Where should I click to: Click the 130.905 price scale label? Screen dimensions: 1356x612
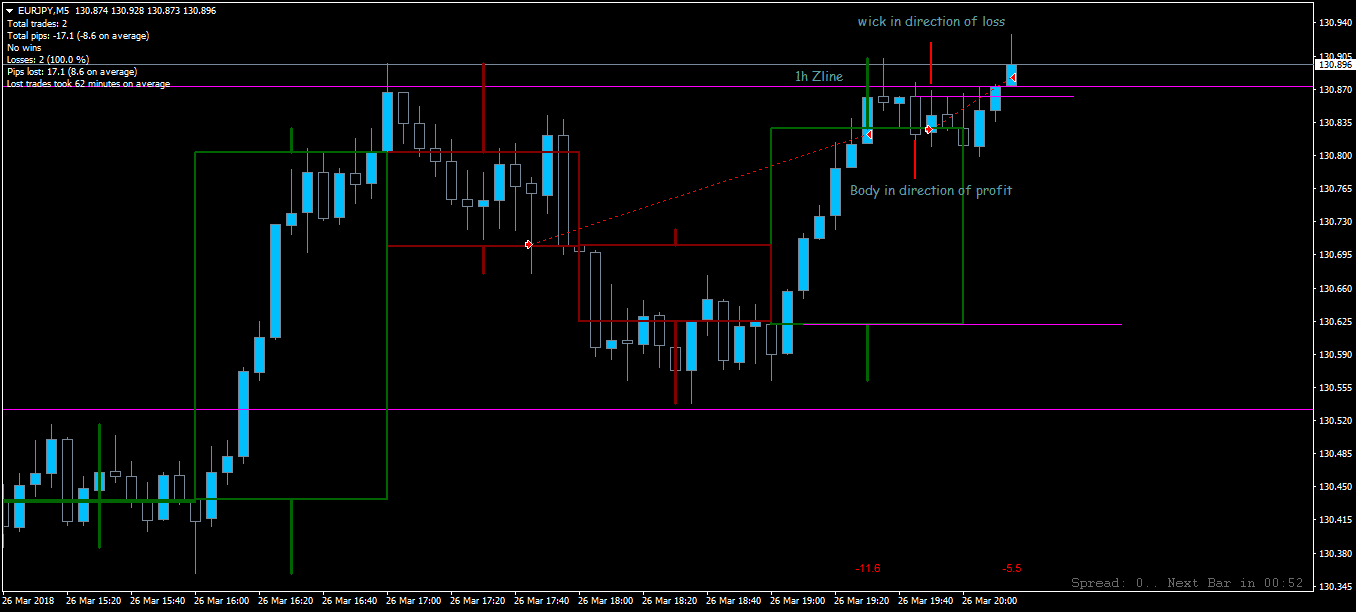(x=1334, y=57)
